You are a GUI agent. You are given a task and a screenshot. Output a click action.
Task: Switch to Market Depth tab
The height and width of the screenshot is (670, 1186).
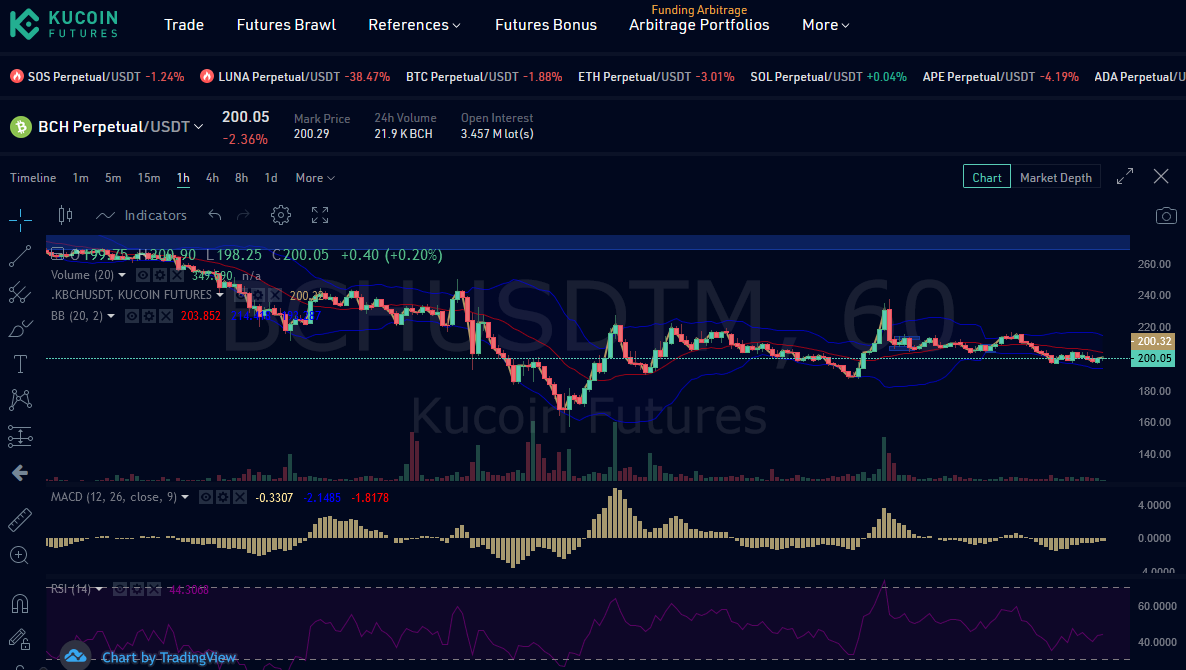point(1055,178)
